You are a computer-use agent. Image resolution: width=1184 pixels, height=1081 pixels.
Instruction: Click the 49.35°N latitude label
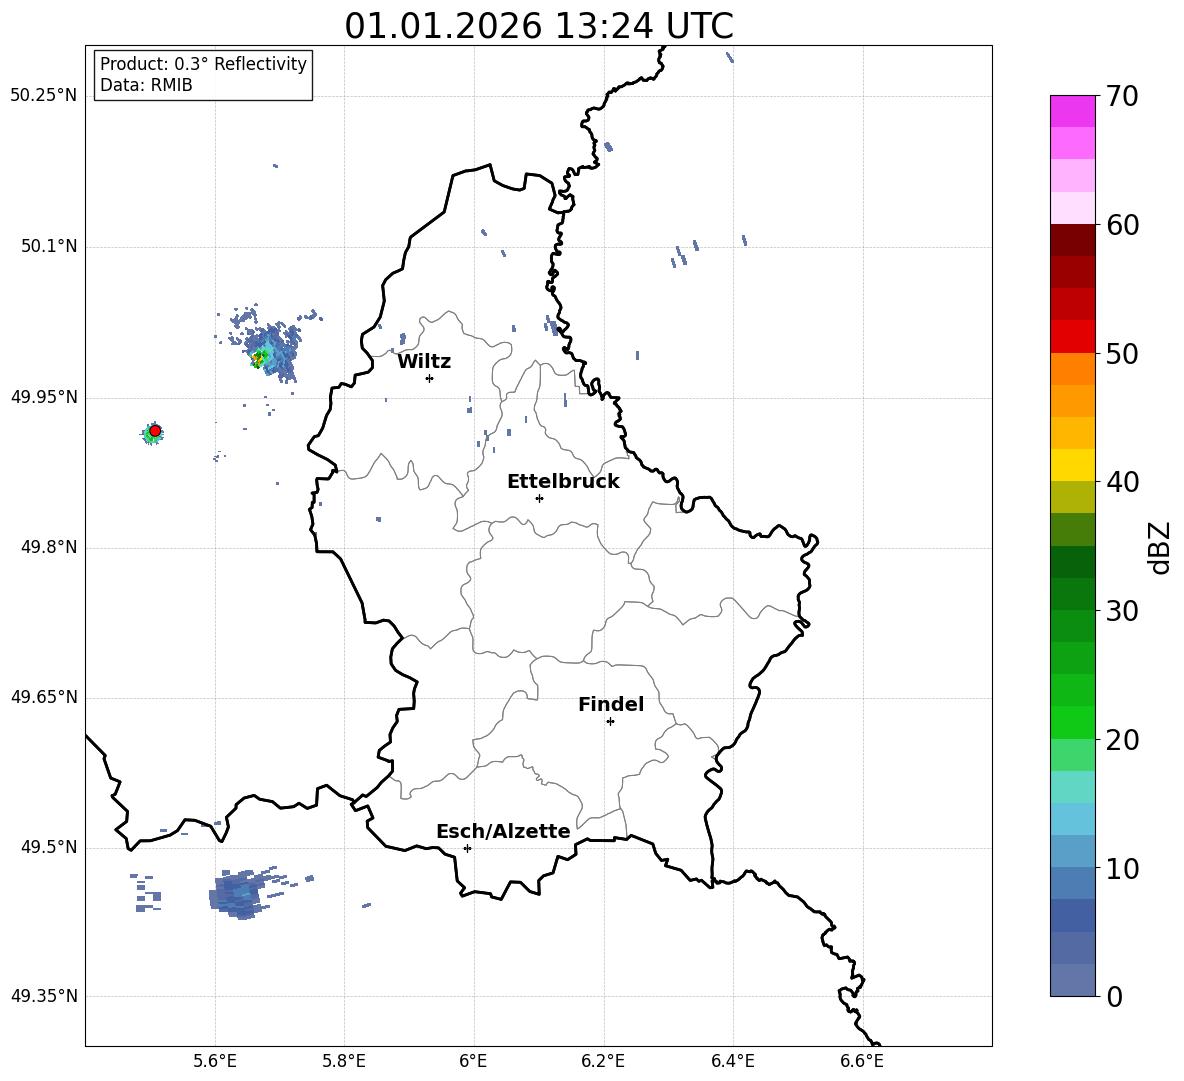coord(44,996)
